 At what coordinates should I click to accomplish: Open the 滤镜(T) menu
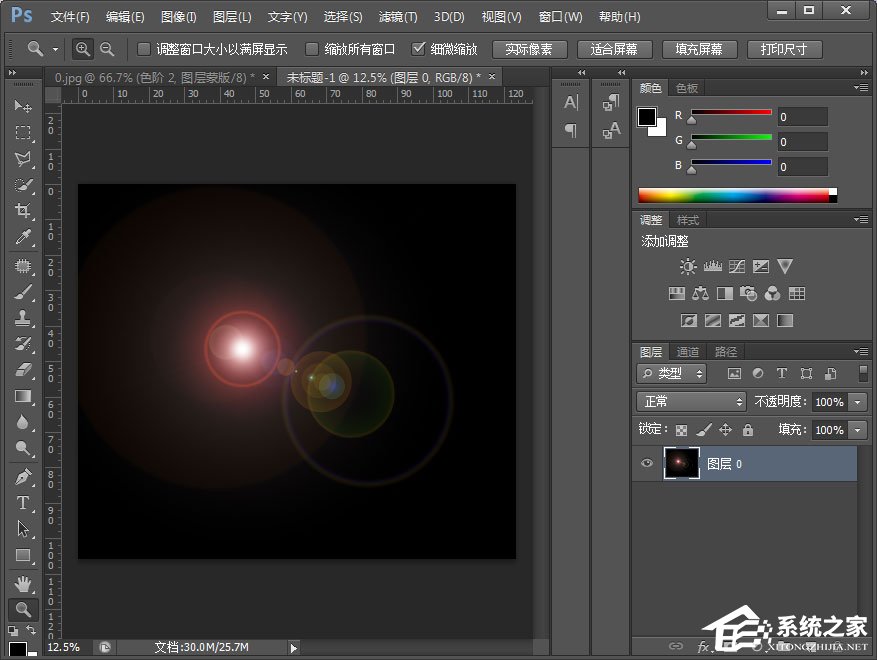(398, 17)
